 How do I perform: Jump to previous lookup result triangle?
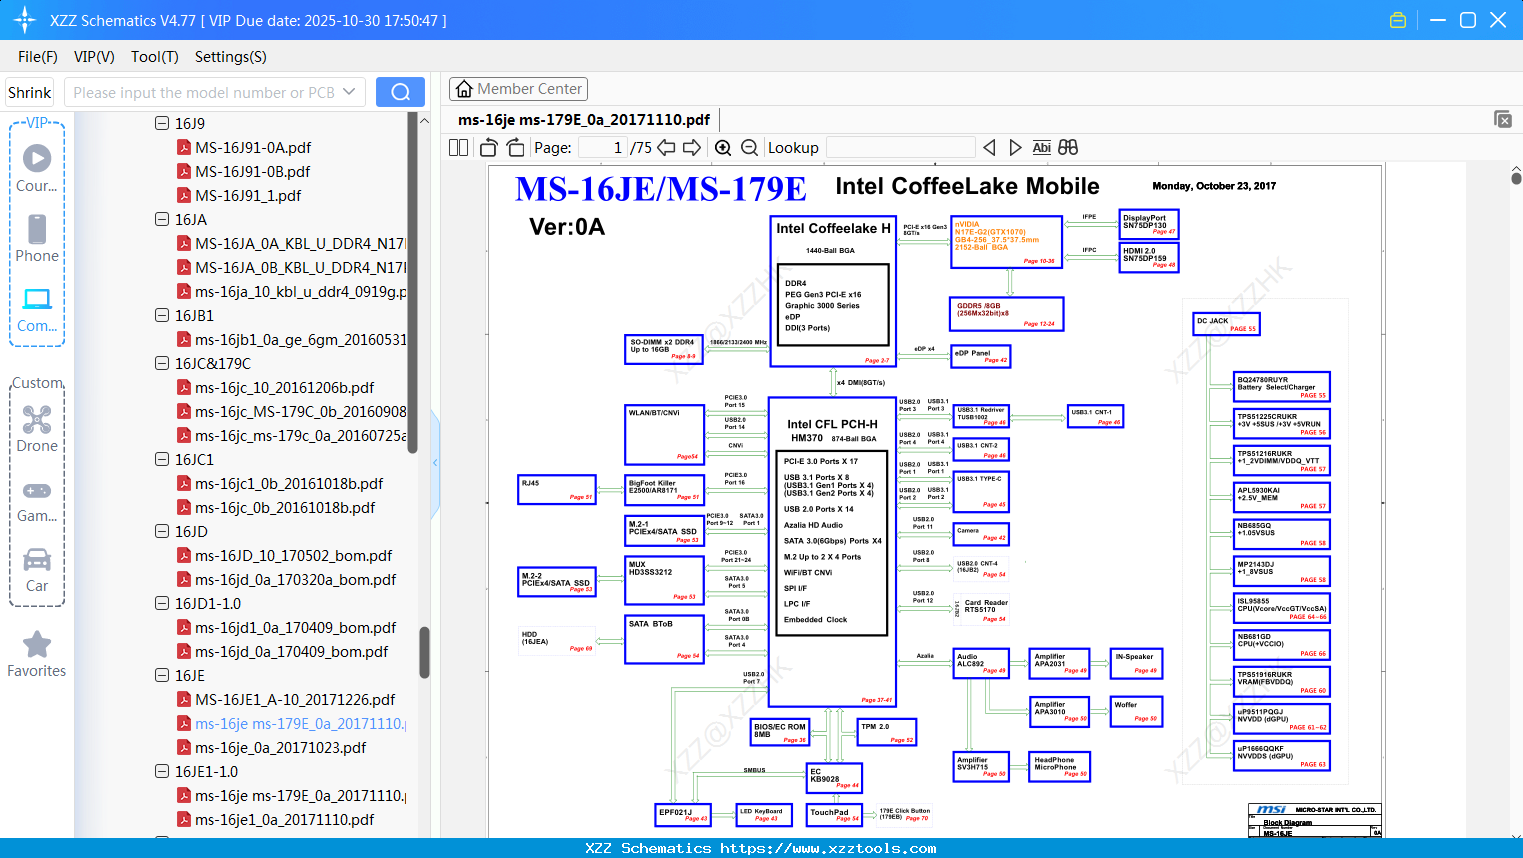tap(989, 147)
